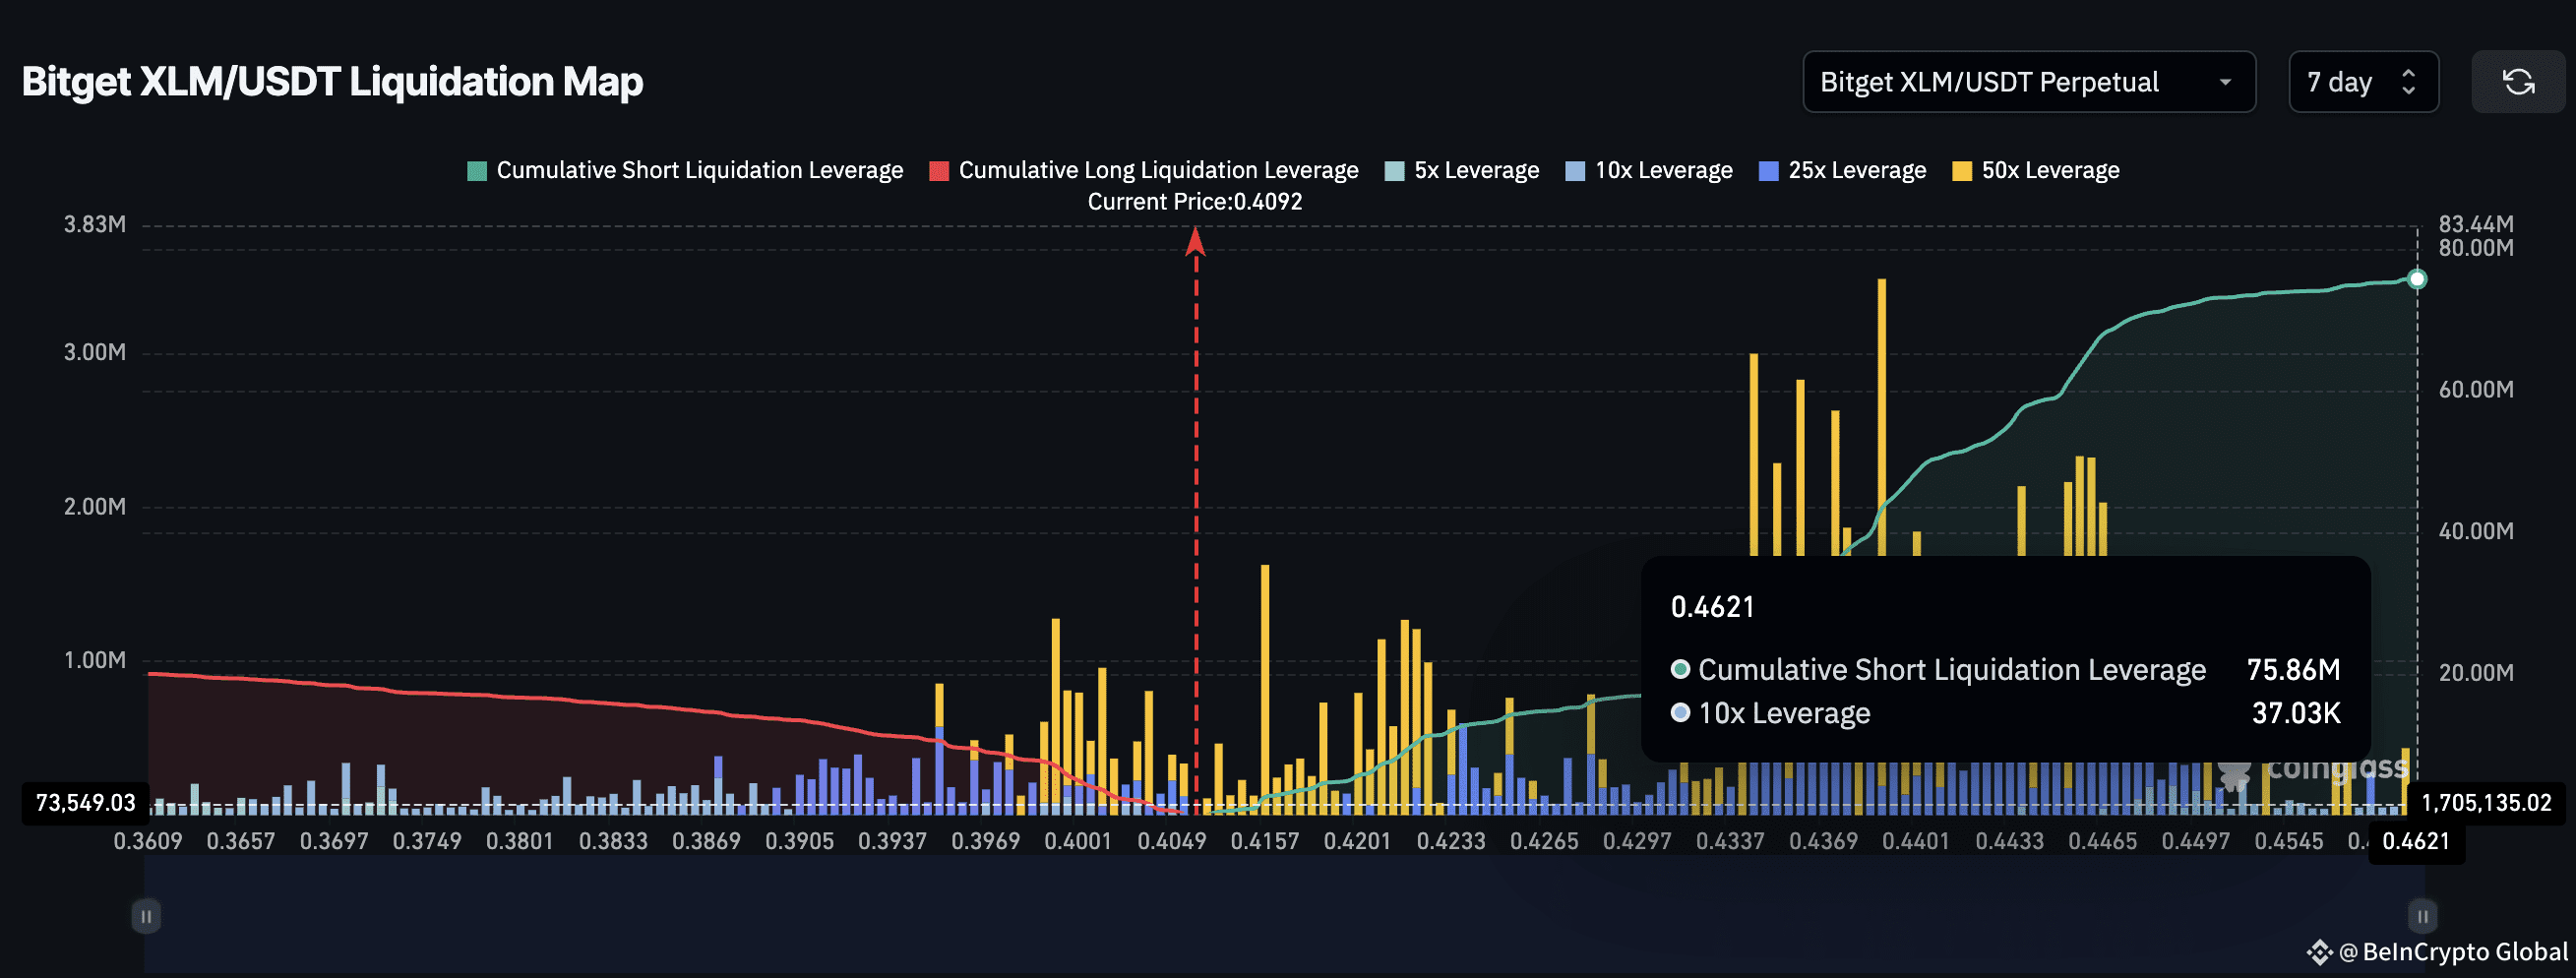
Task: Click the 0.4621 x-axis highlighted label
Action: tap(2416, 841)
